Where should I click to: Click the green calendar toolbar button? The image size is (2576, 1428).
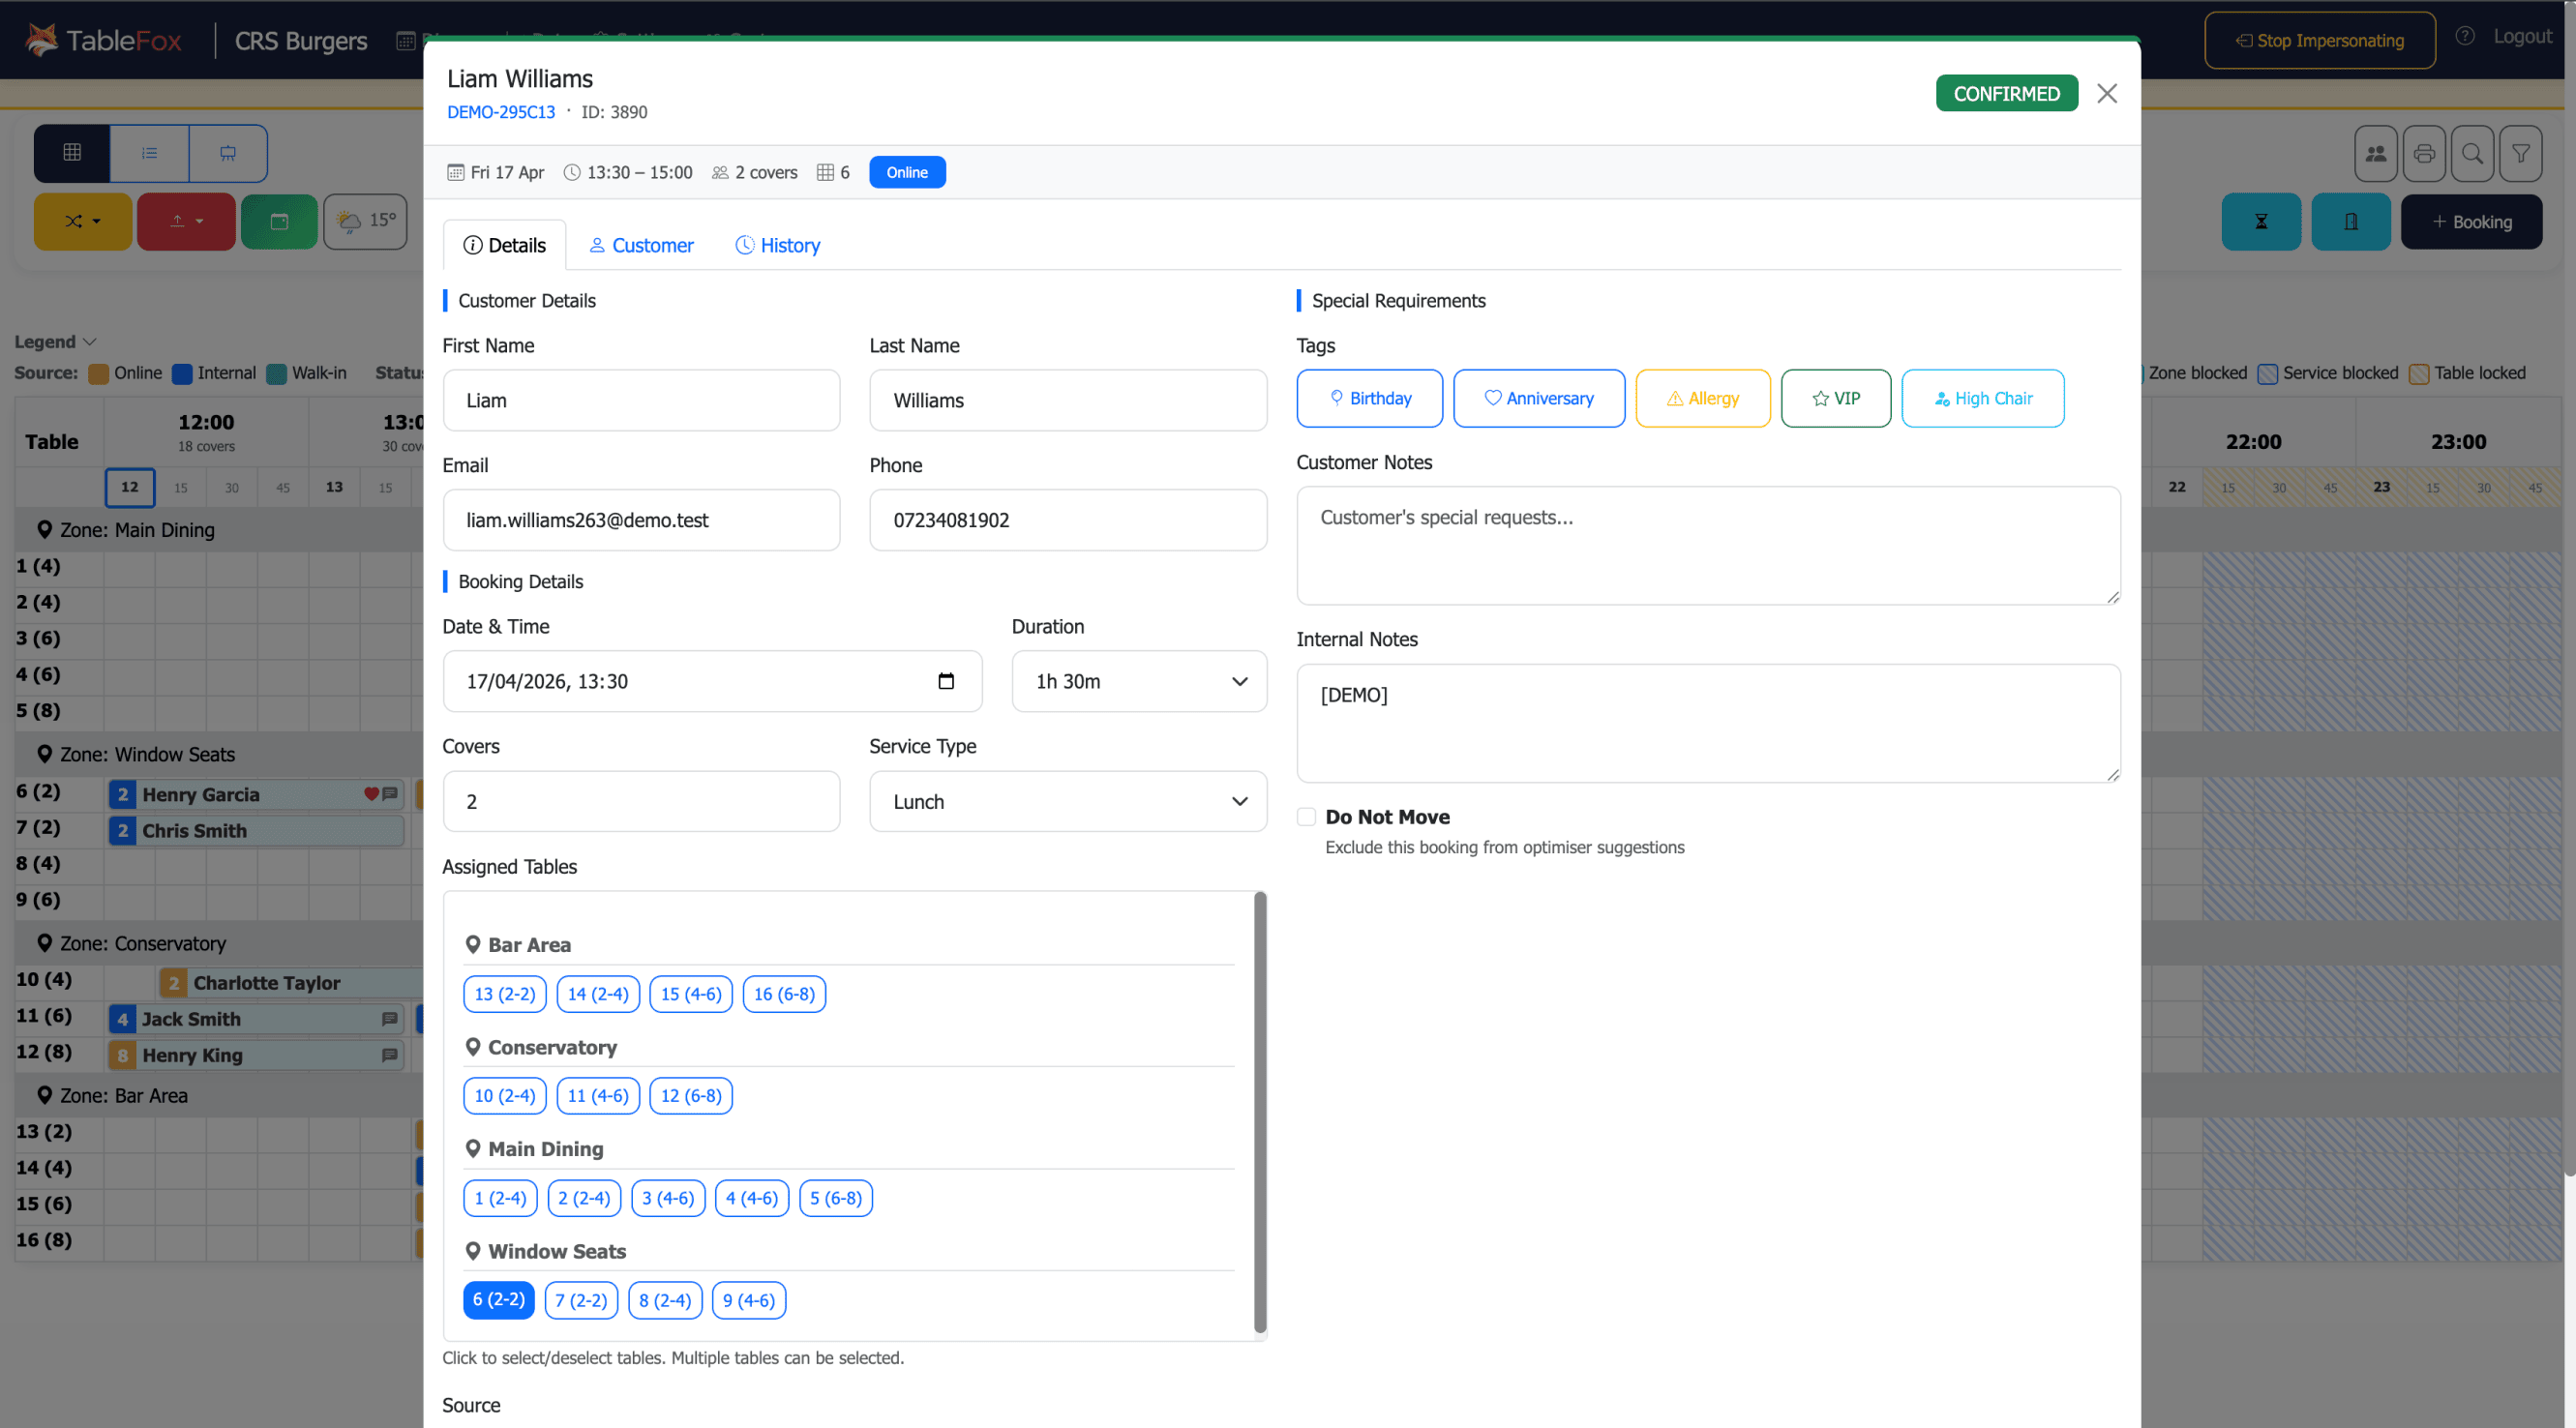click(279, 221)
